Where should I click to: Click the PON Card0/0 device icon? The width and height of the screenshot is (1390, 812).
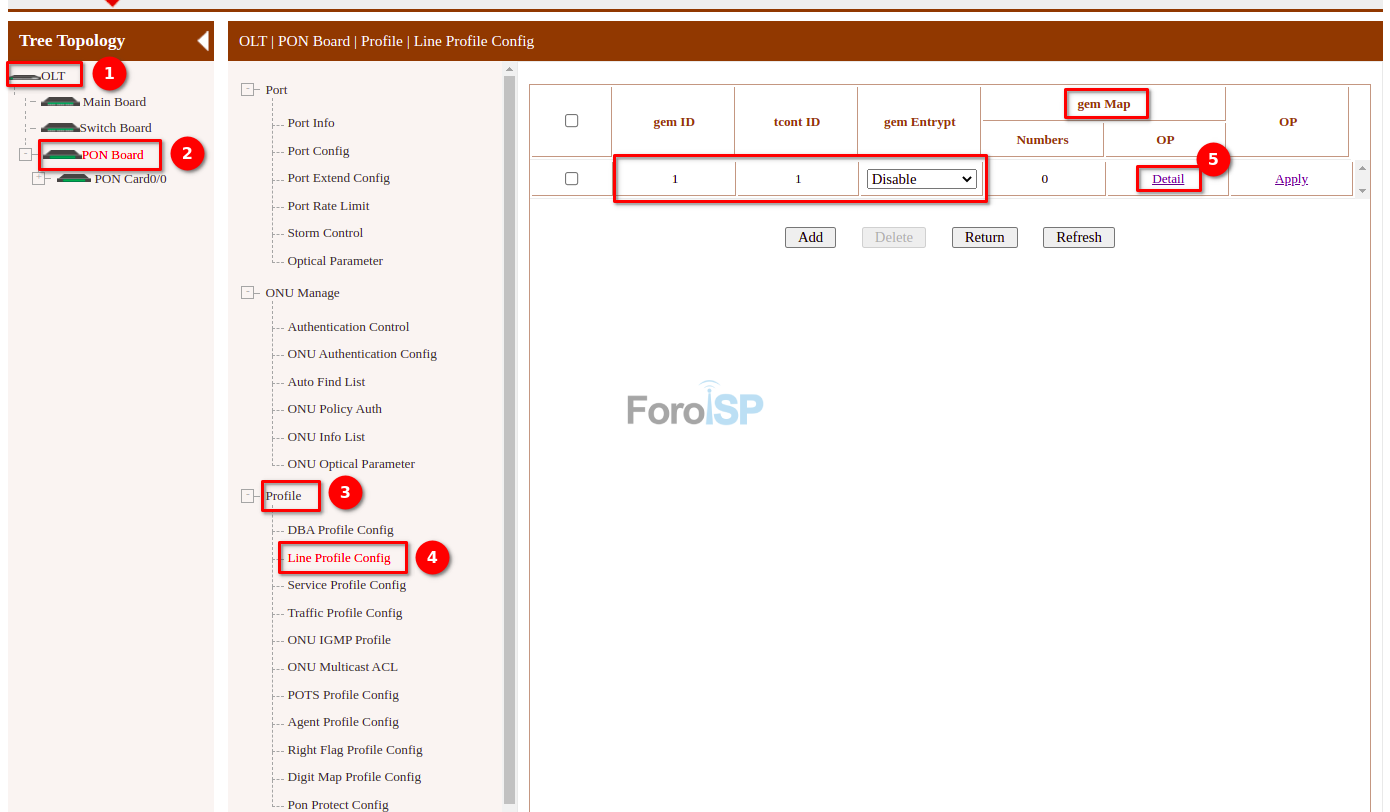tap(74, 179)
